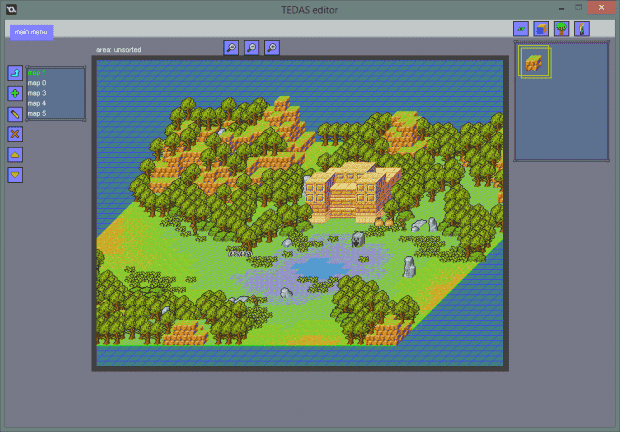Select the small green tile category icon
The height and width of the screenshot is (432, 620).
521,29
